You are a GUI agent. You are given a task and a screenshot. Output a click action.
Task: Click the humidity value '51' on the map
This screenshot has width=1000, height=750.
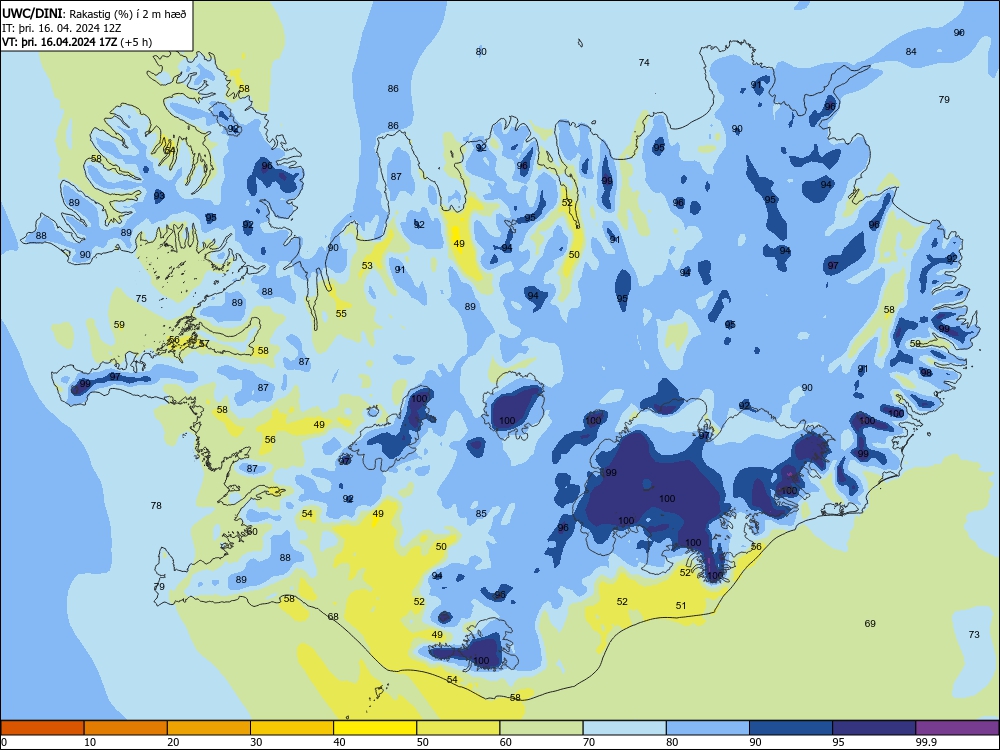[x=681, y=606]
